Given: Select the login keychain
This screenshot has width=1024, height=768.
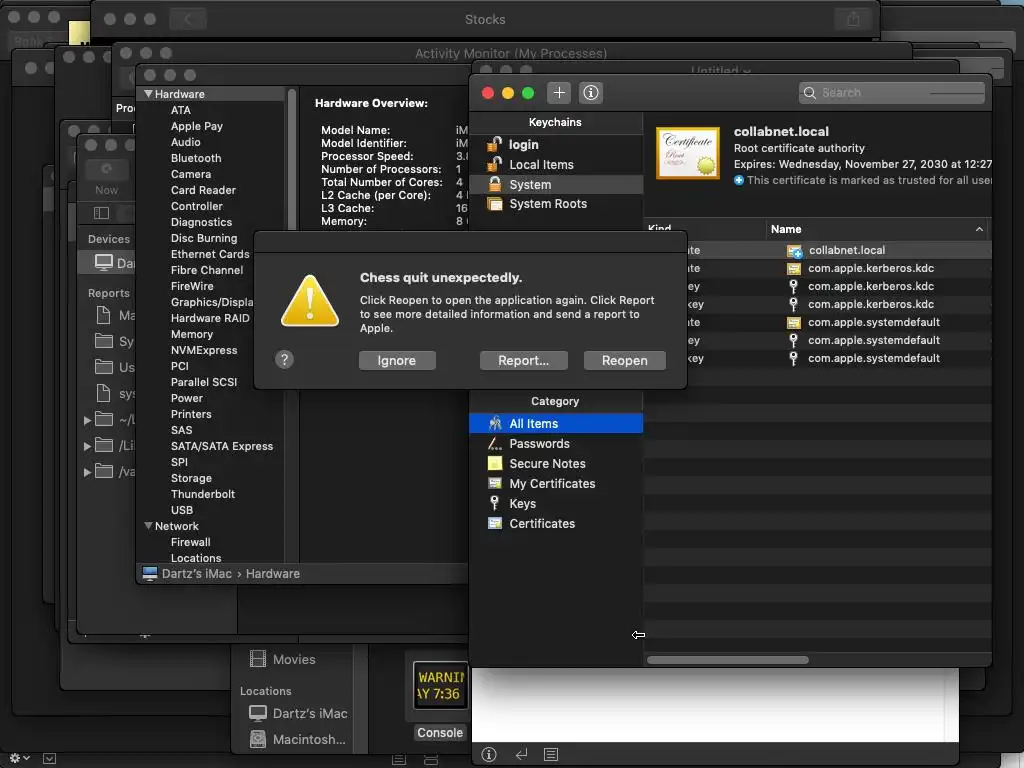Looking at the screenshot, I should (556, 144).
